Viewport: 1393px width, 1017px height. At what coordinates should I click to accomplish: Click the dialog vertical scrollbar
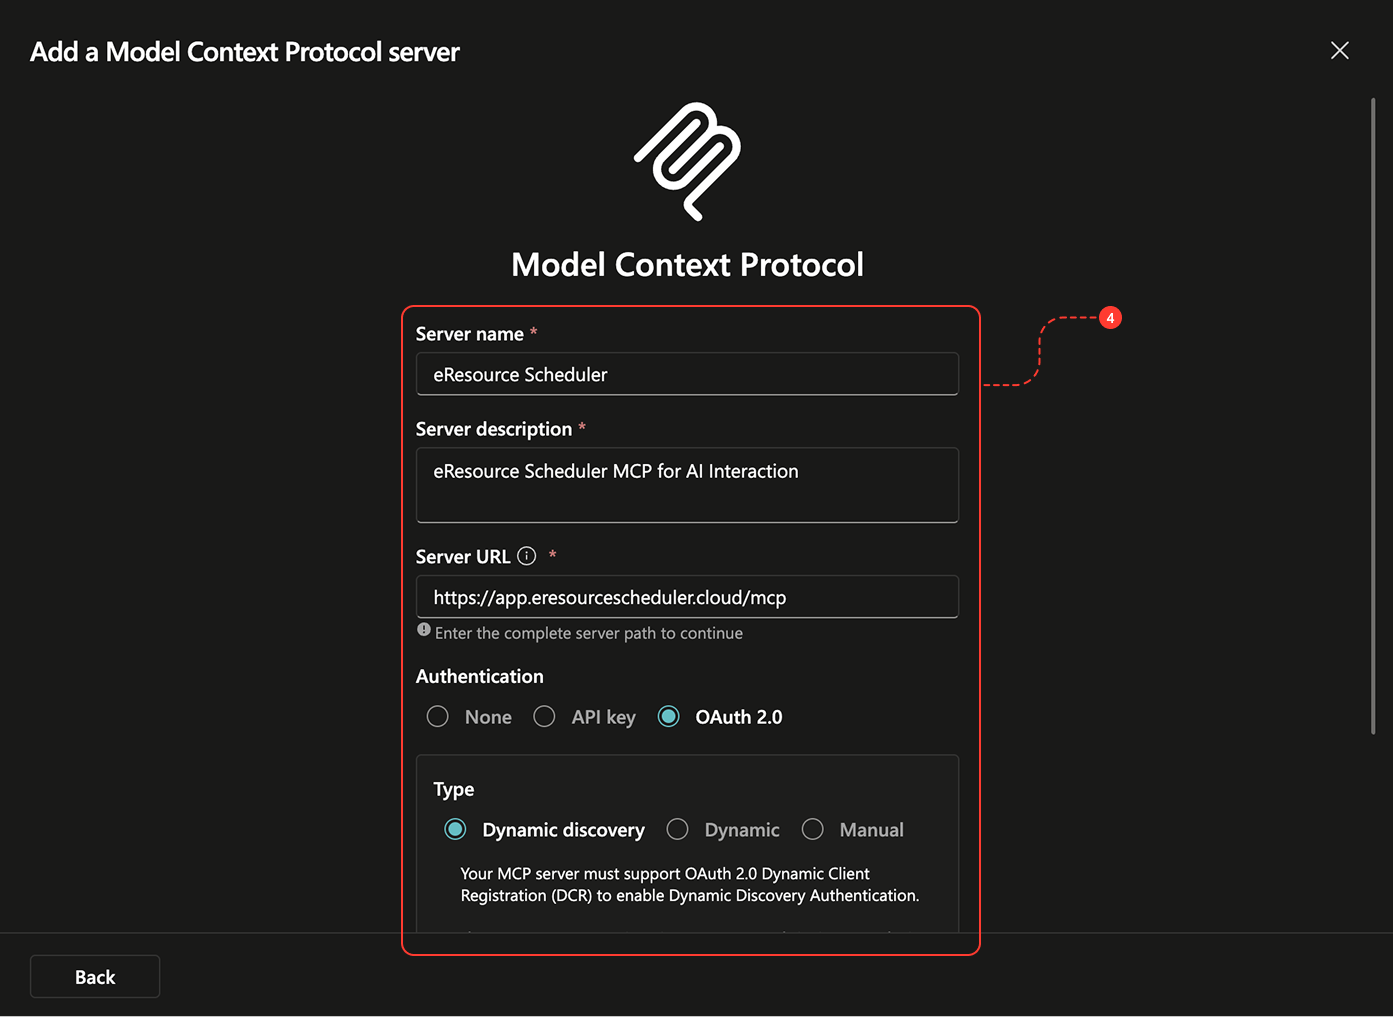tap(1373, 416)
